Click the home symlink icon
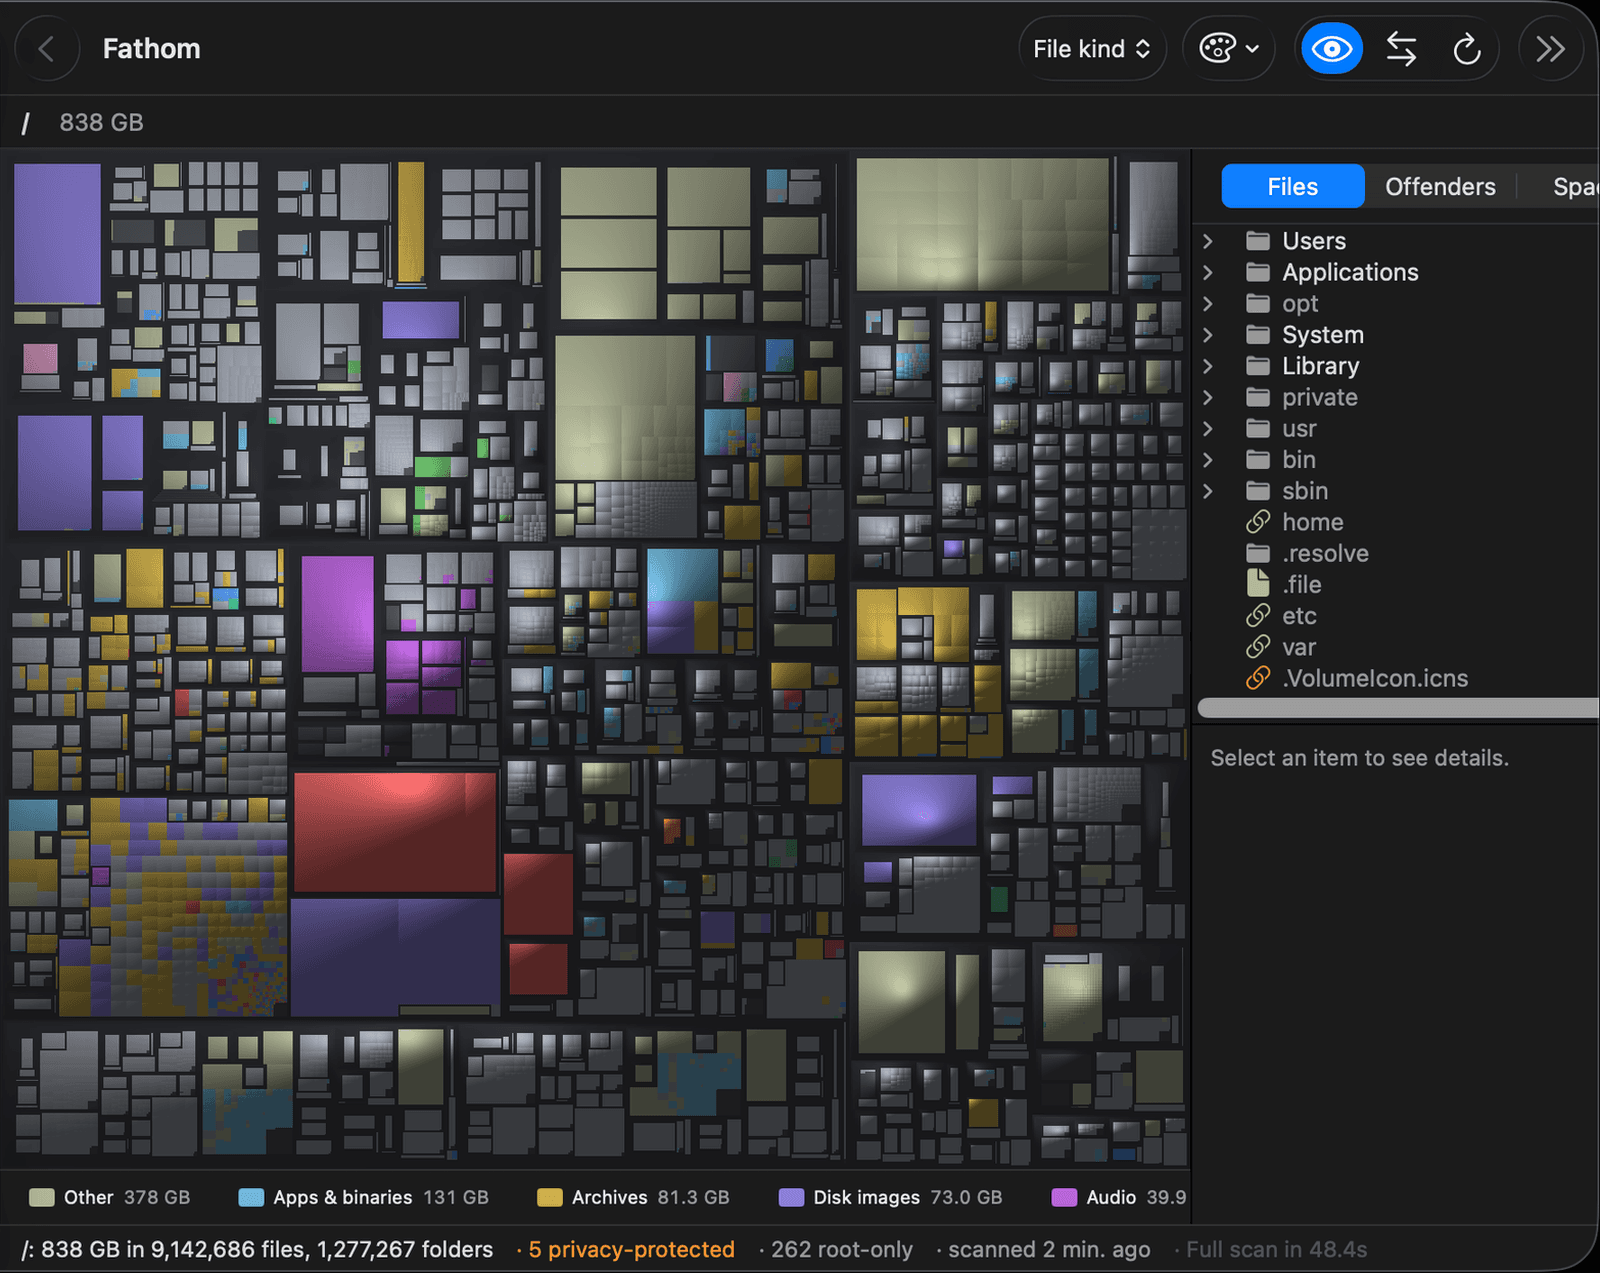1600x1273 pixels. [1258, 522]
